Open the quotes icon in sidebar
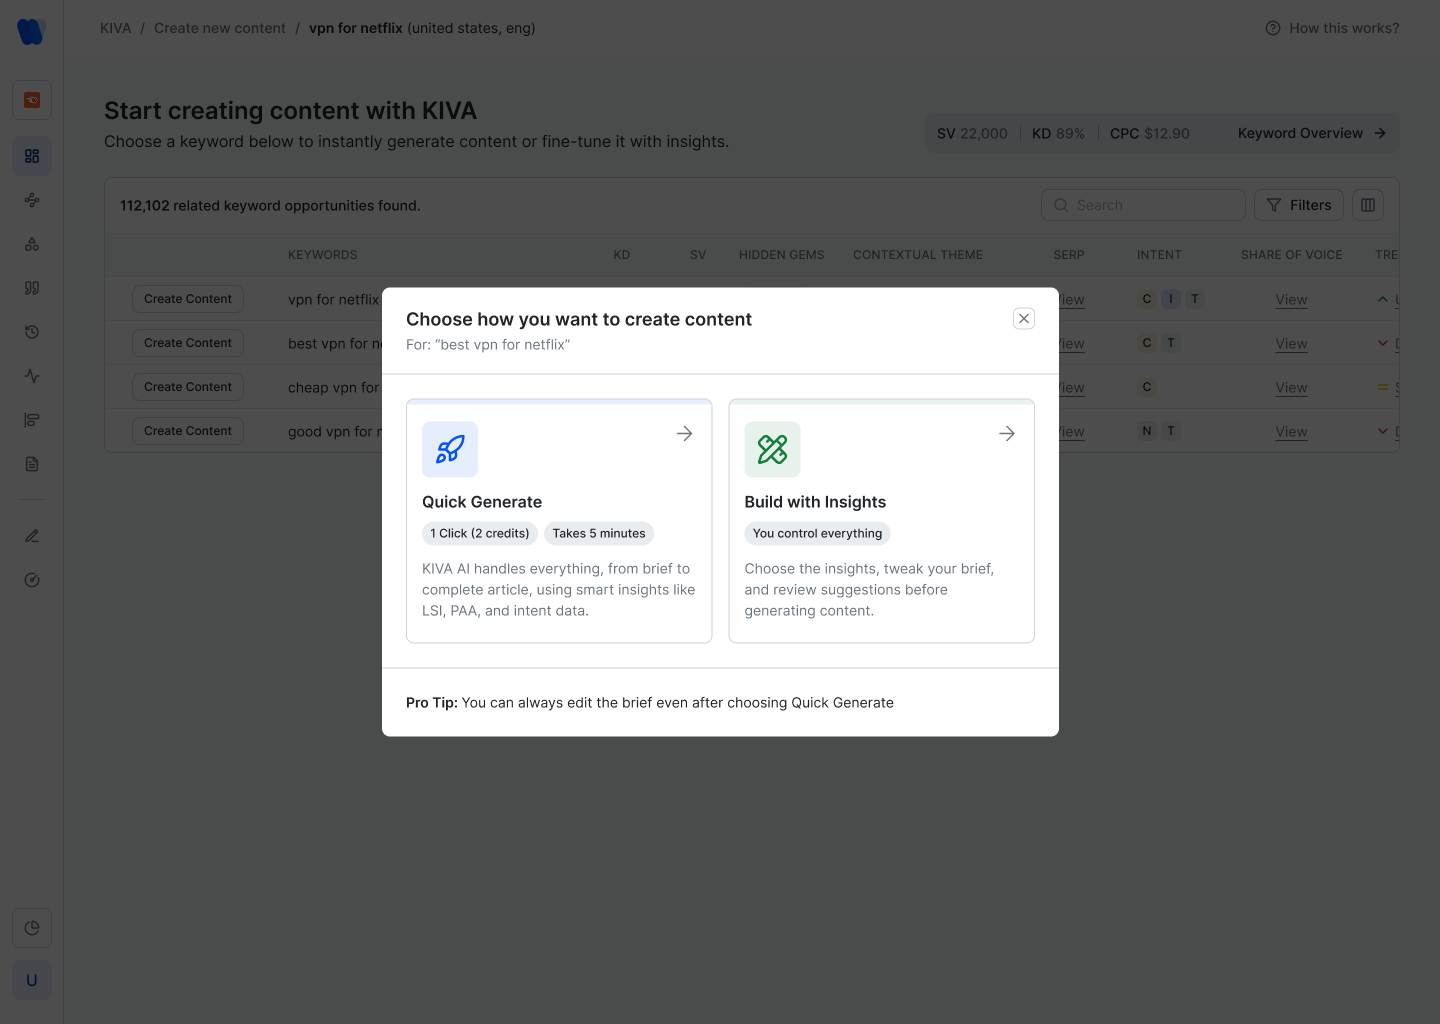Screen dimensions: 1440x1024 pyautogui.click(x=32, y=288)
